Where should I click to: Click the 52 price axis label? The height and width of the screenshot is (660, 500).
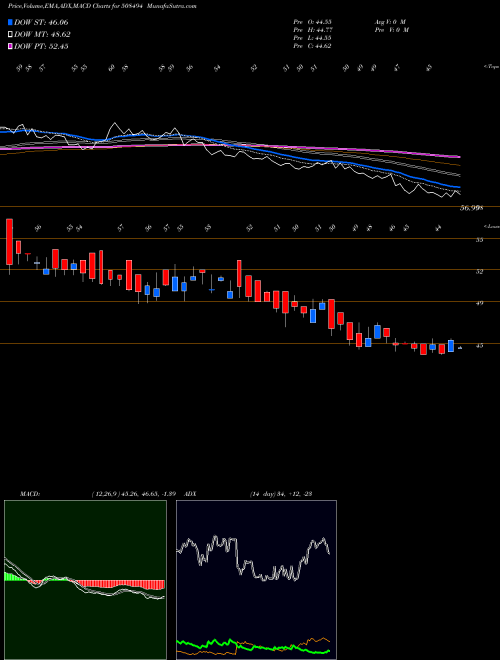point(480,272)
